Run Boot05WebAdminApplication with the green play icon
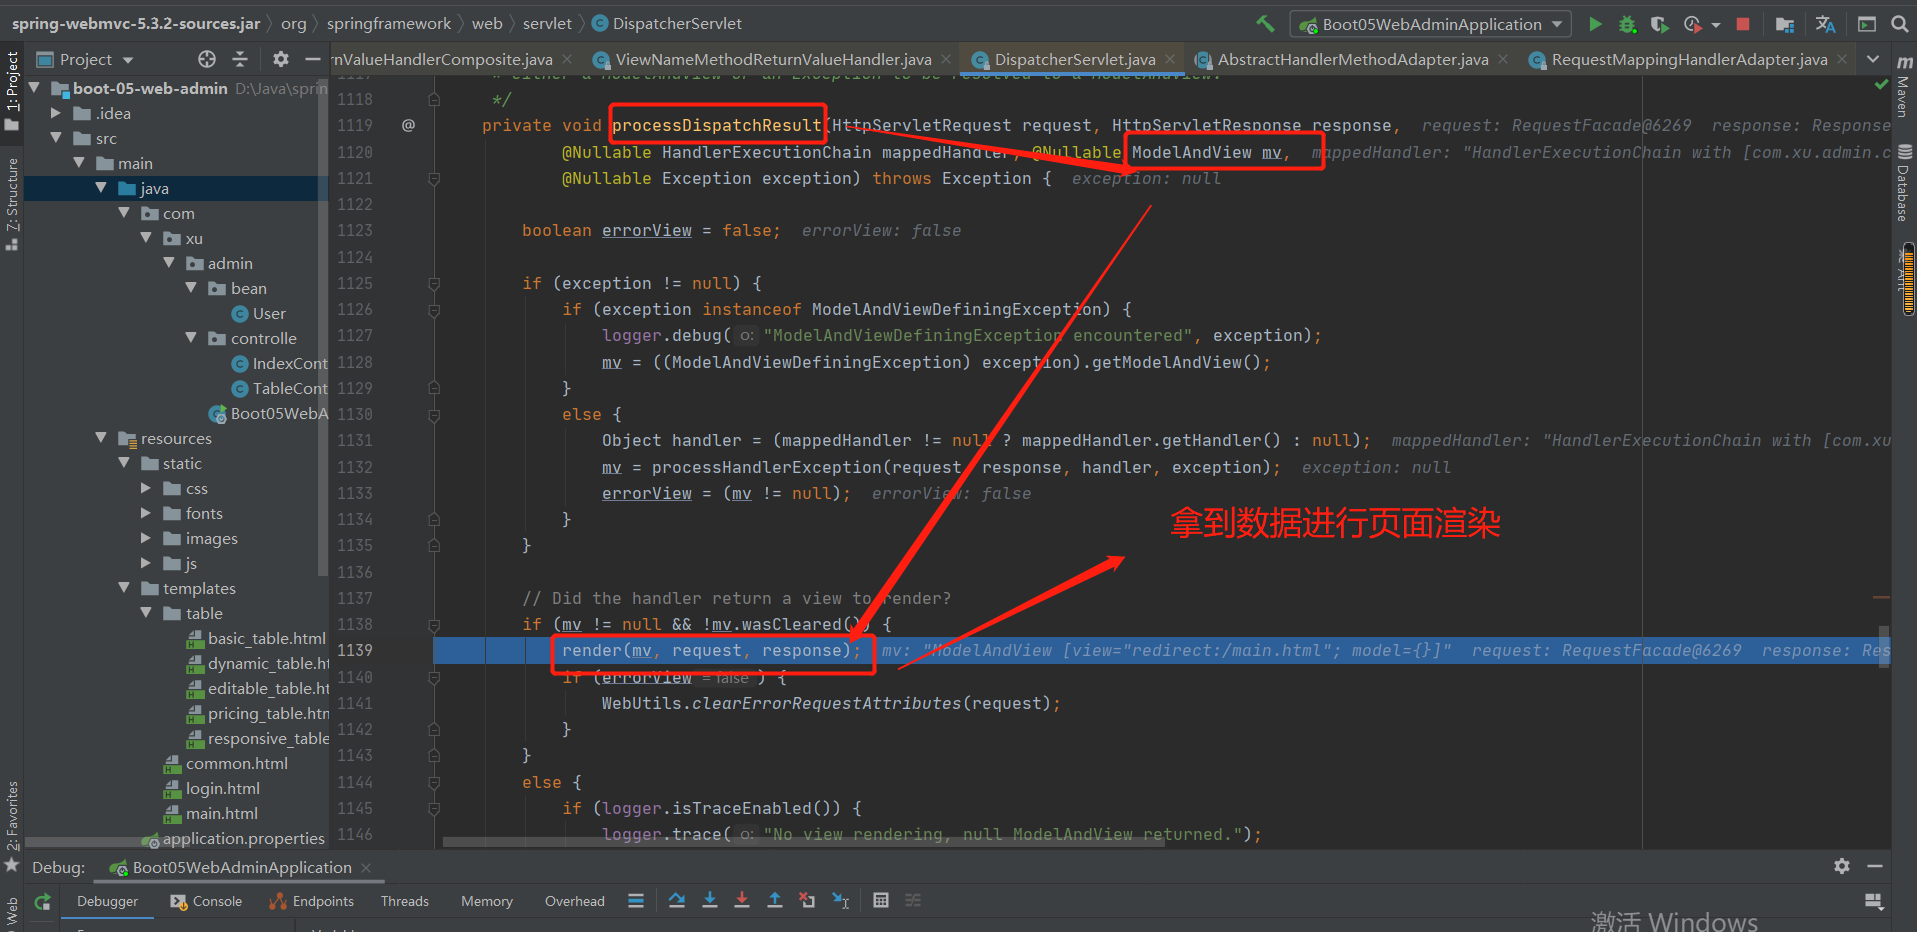 [1596, 23]
